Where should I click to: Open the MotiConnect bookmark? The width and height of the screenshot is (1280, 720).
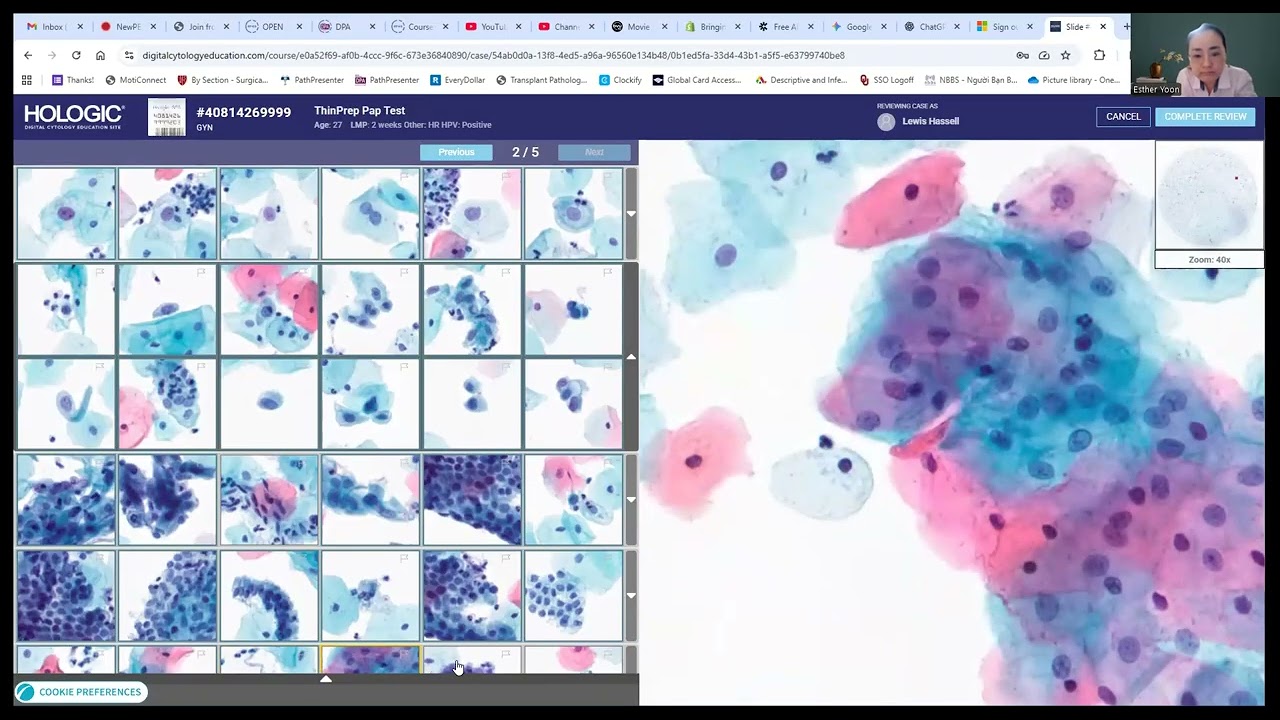pyautogui.click(x=136, y=80)
